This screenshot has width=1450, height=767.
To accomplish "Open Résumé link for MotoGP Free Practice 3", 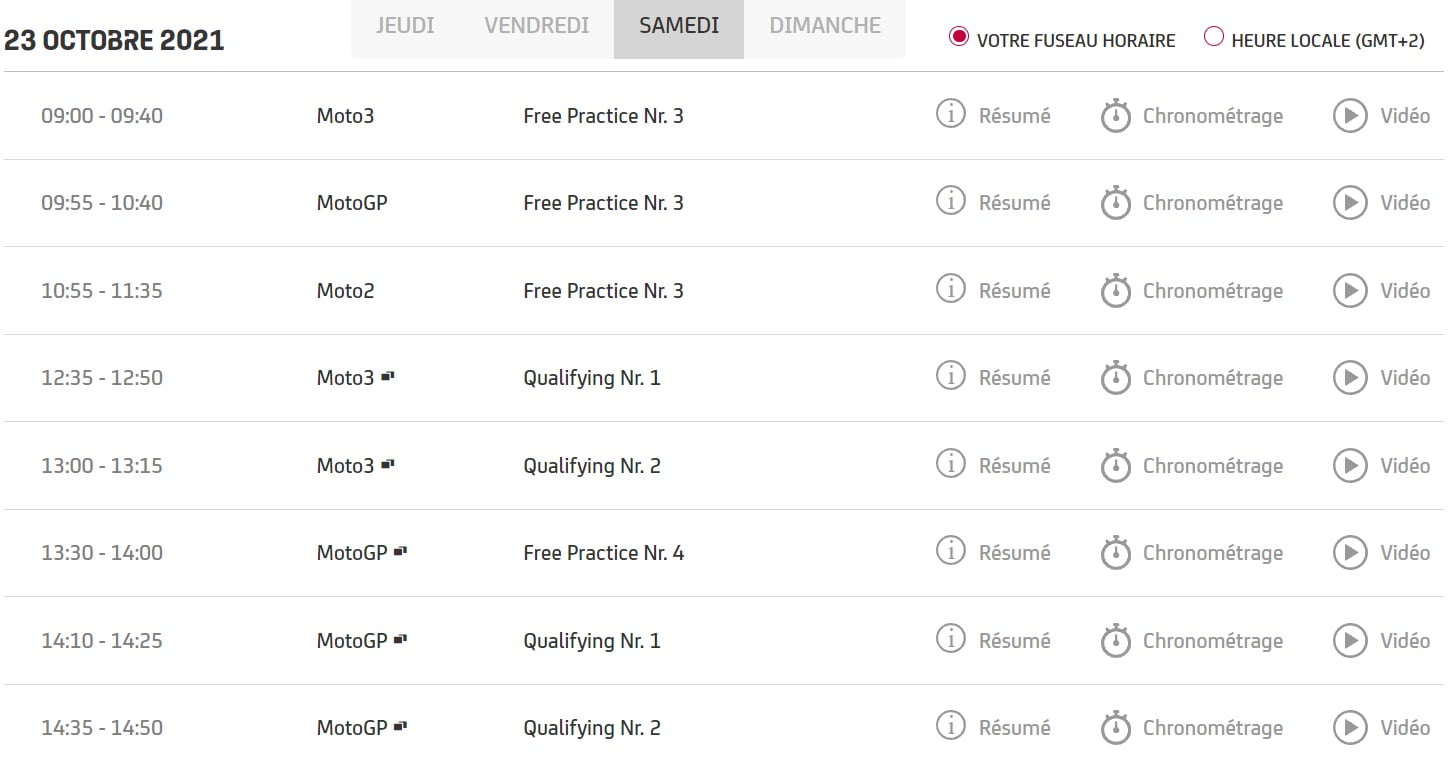I will (1014, 203).
